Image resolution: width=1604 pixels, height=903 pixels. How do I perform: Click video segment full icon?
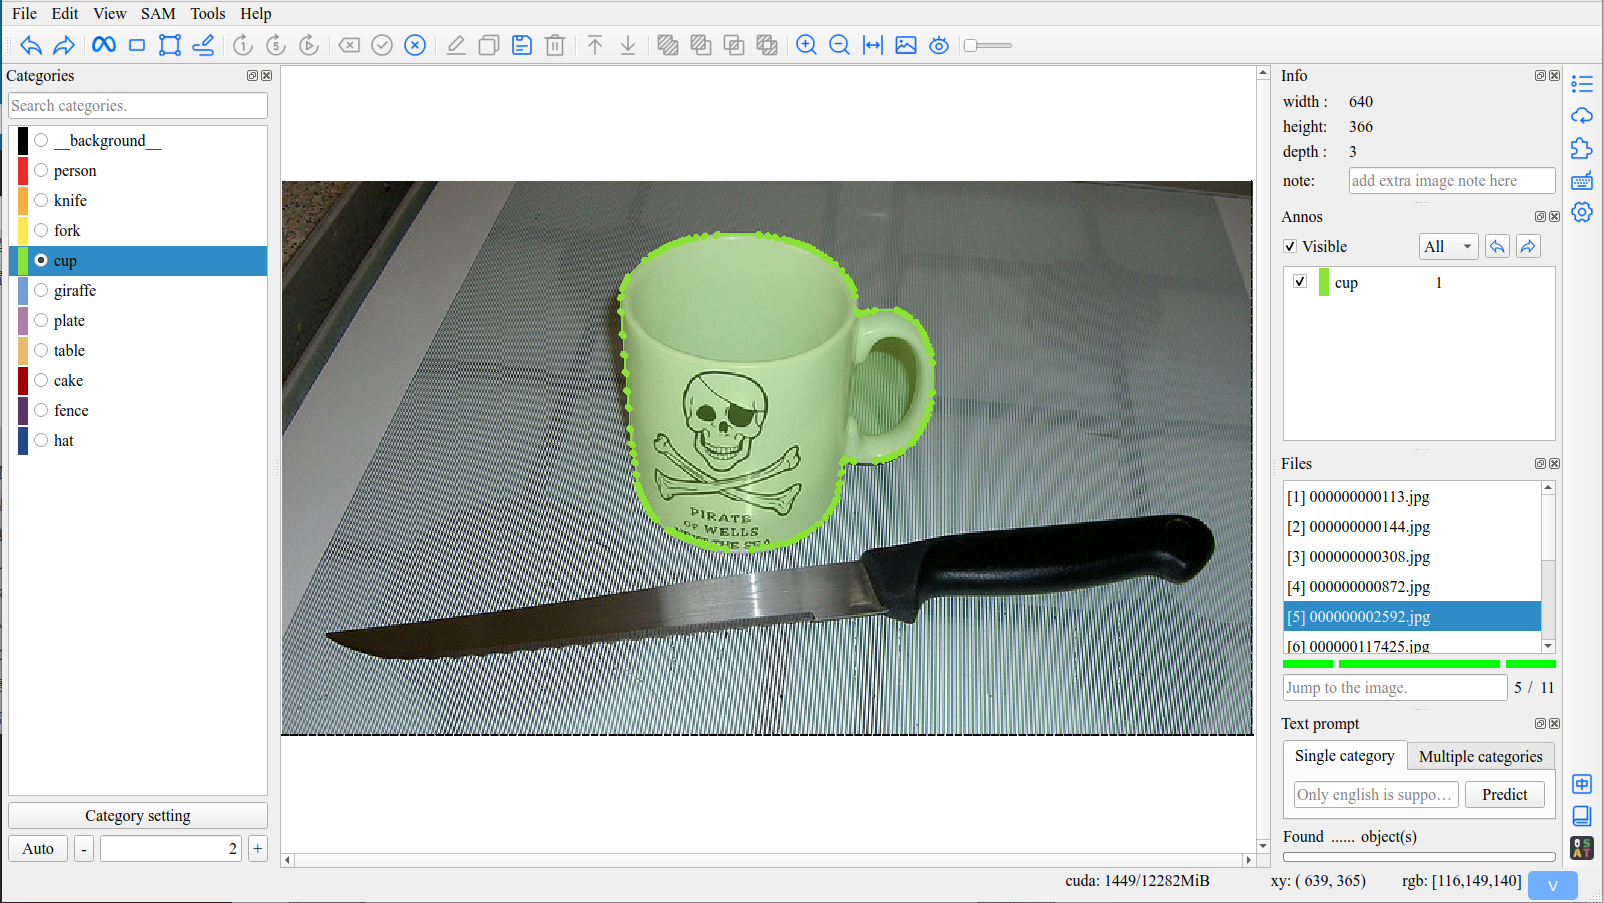coord(309,45)
